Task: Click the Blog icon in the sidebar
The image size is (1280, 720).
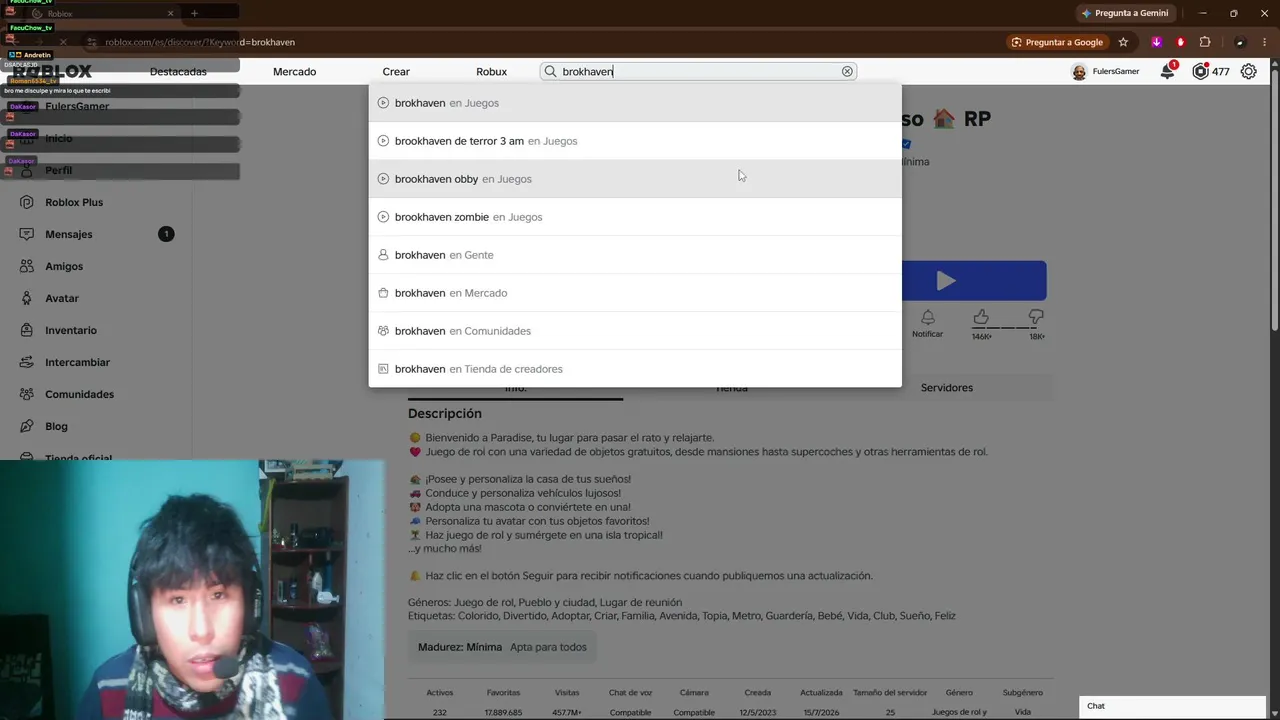Action: [26, 426]
